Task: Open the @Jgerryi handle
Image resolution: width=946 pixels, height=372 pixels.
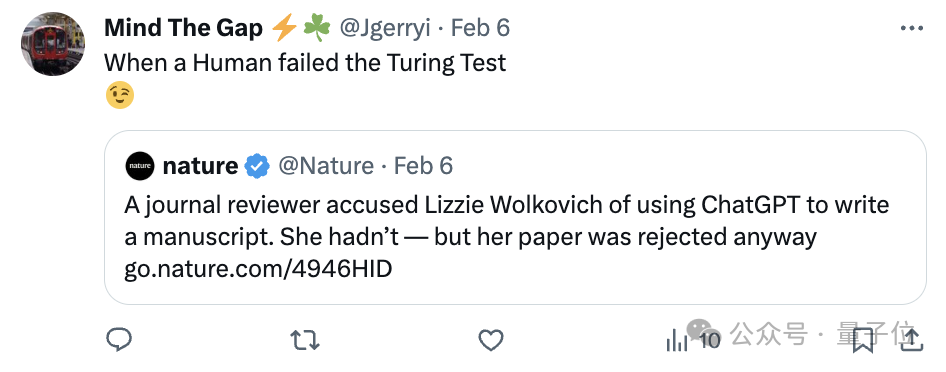Action: (385, 28)
